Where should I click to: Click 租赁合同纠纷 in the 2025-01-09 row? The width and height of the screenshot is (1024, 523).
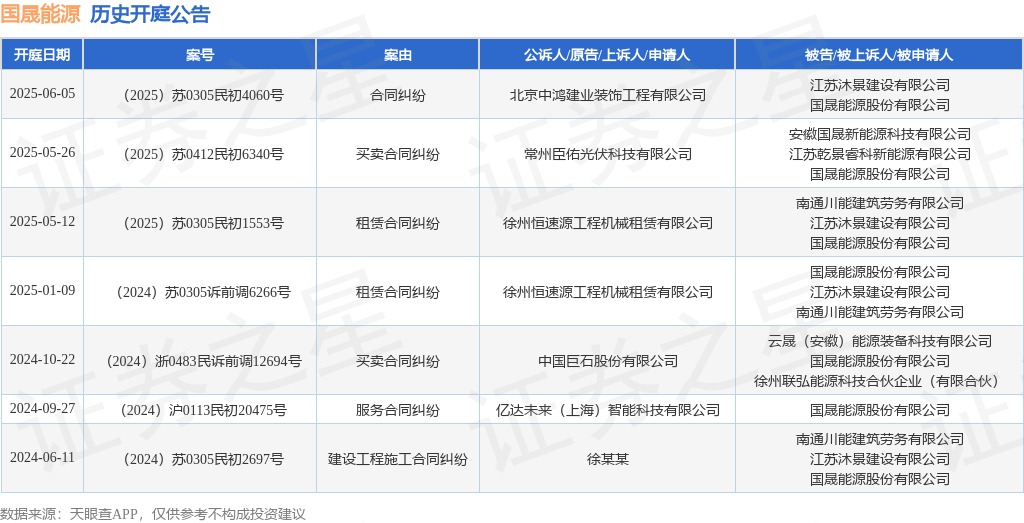398,293
